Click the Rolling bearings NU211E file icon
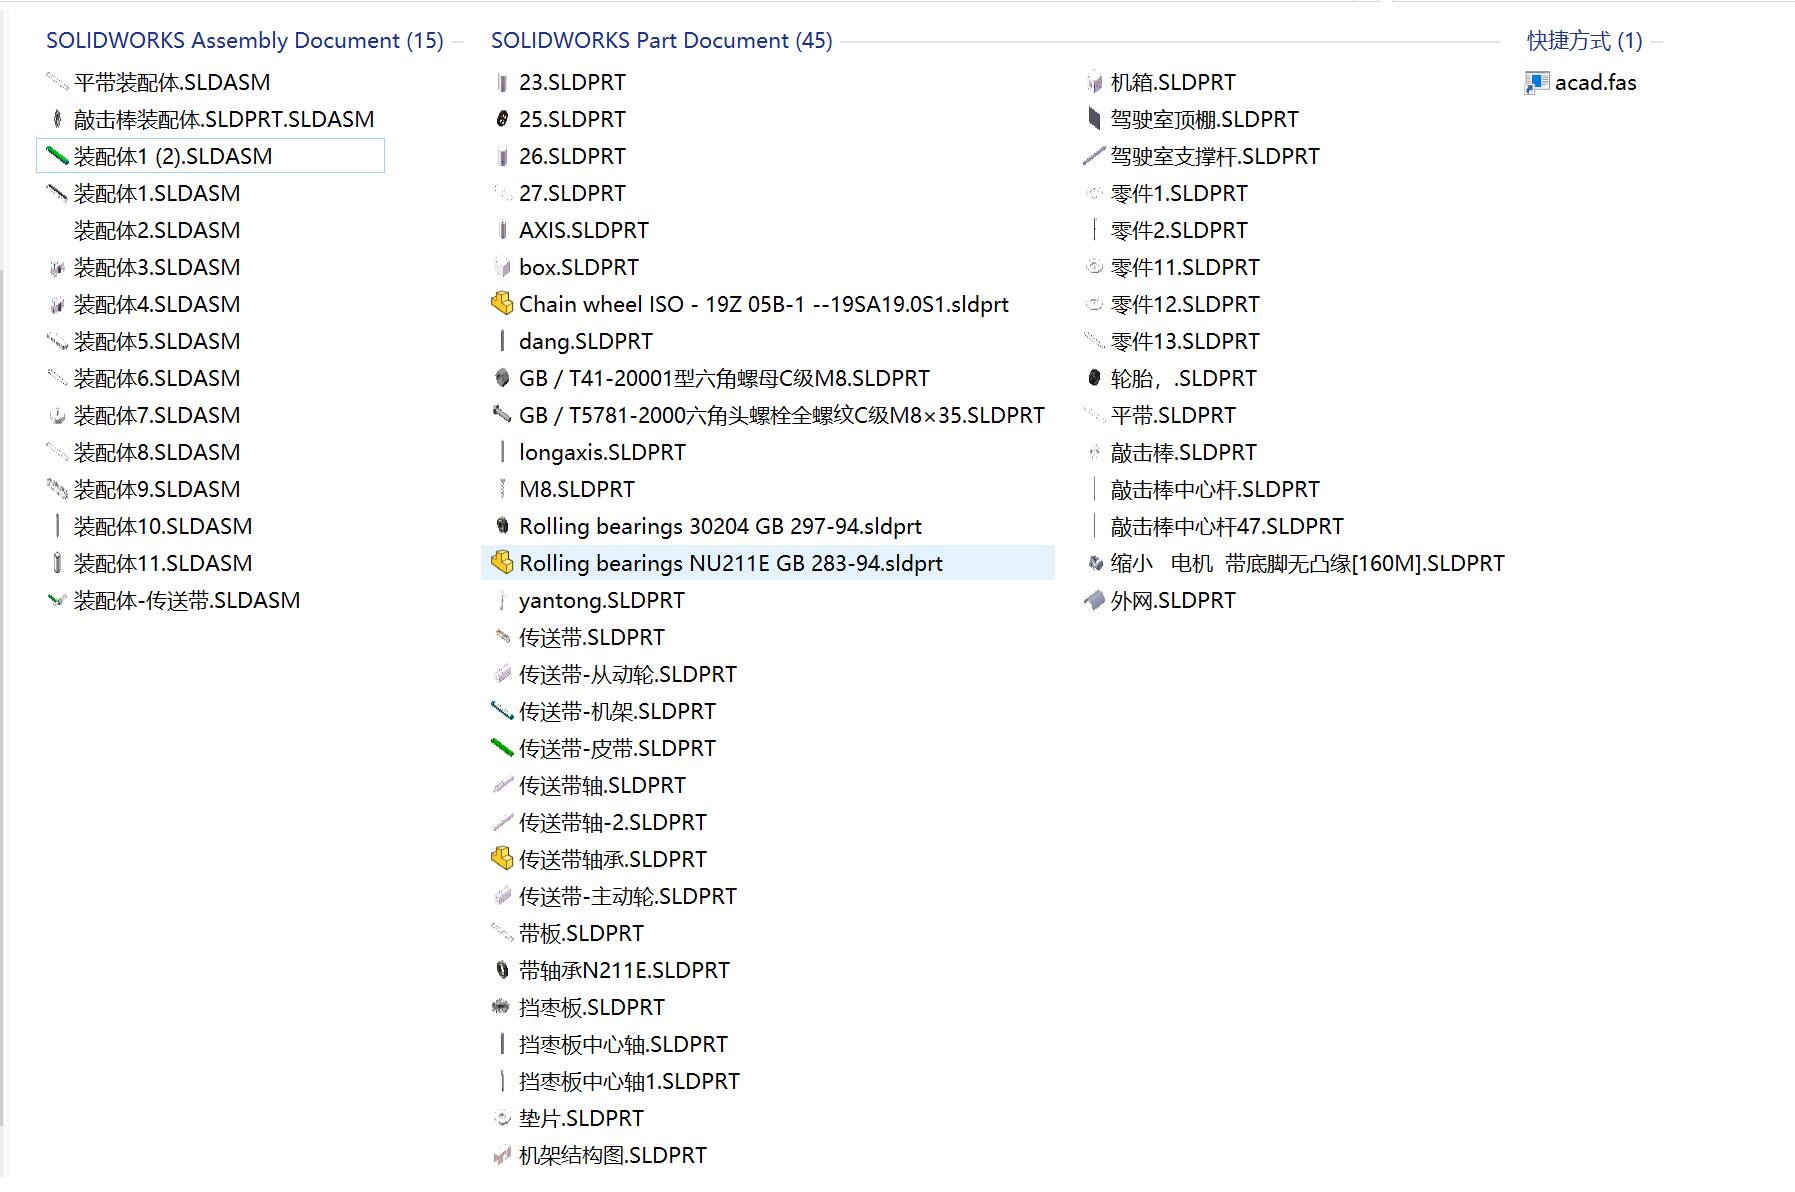Screen dimensions: 1795x1192 pyautogui.click(x=502, y=563)
